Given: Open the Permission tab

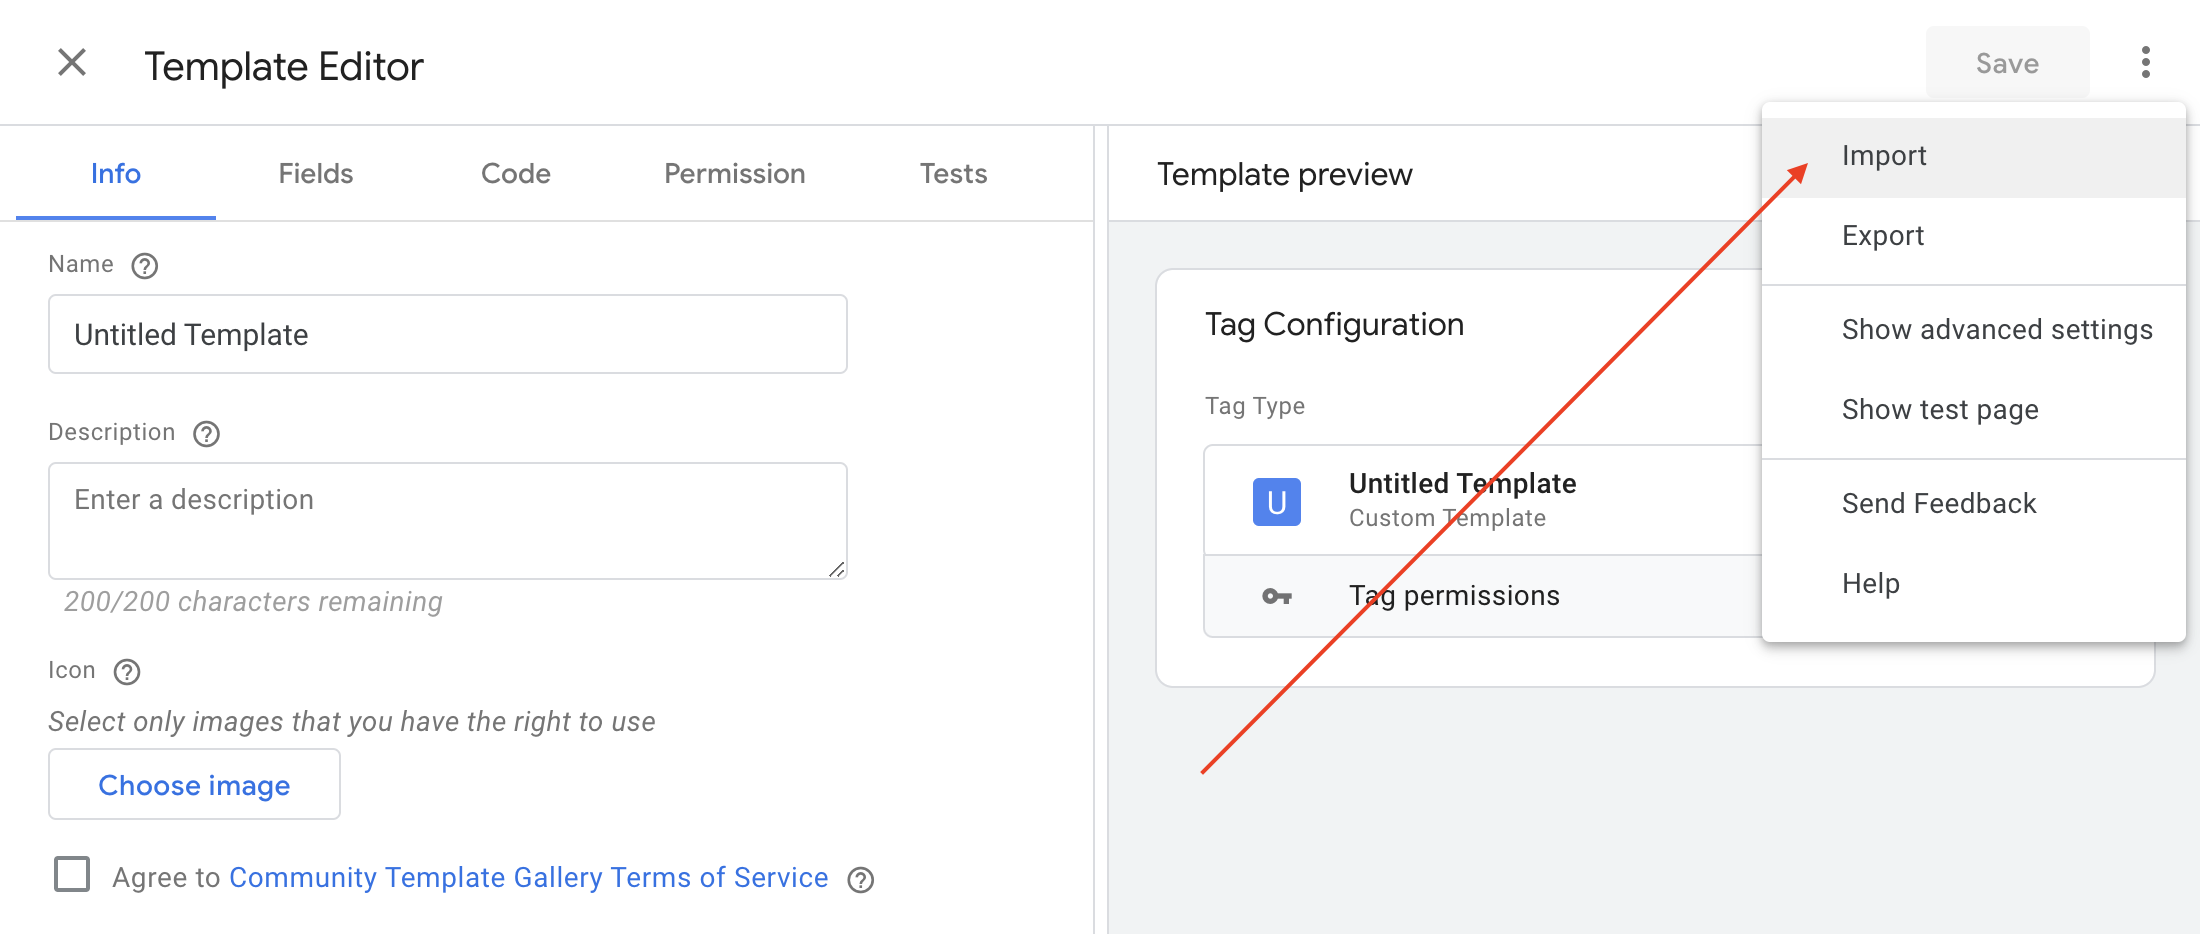Looking at the screenshot, I should (734, 174).
